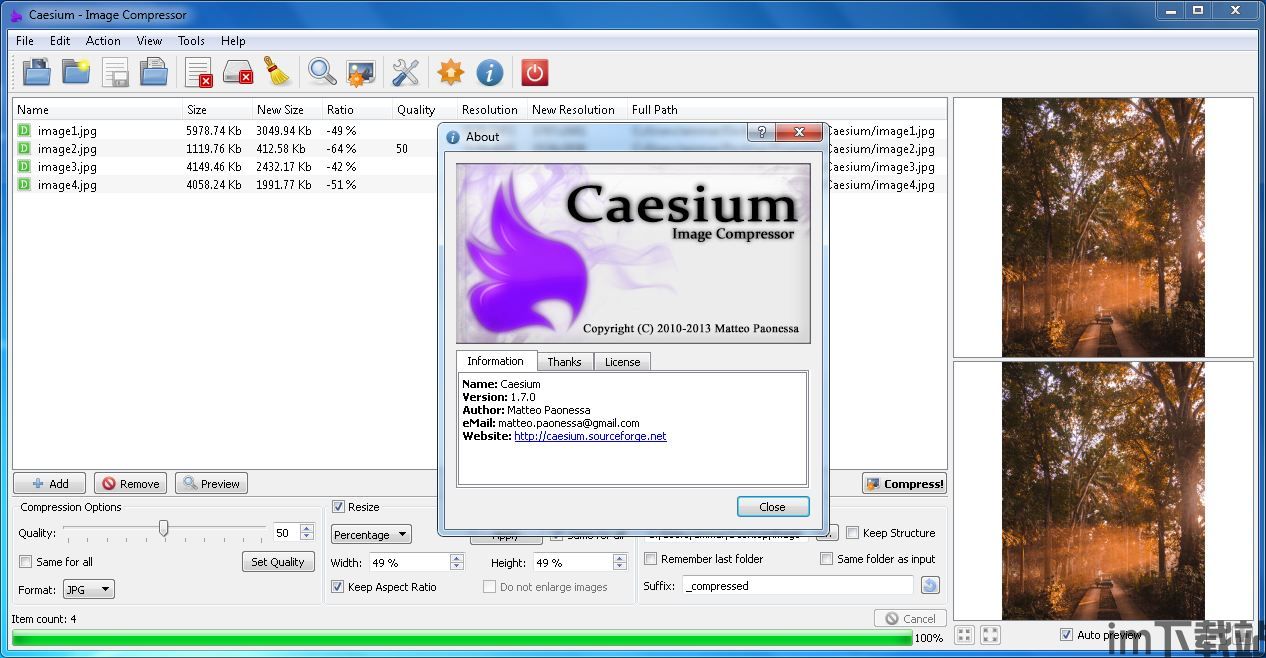Click the Save List floppy toolbar icon
The width and height of the screenshot is (1266, 658).
click(115, 72)
